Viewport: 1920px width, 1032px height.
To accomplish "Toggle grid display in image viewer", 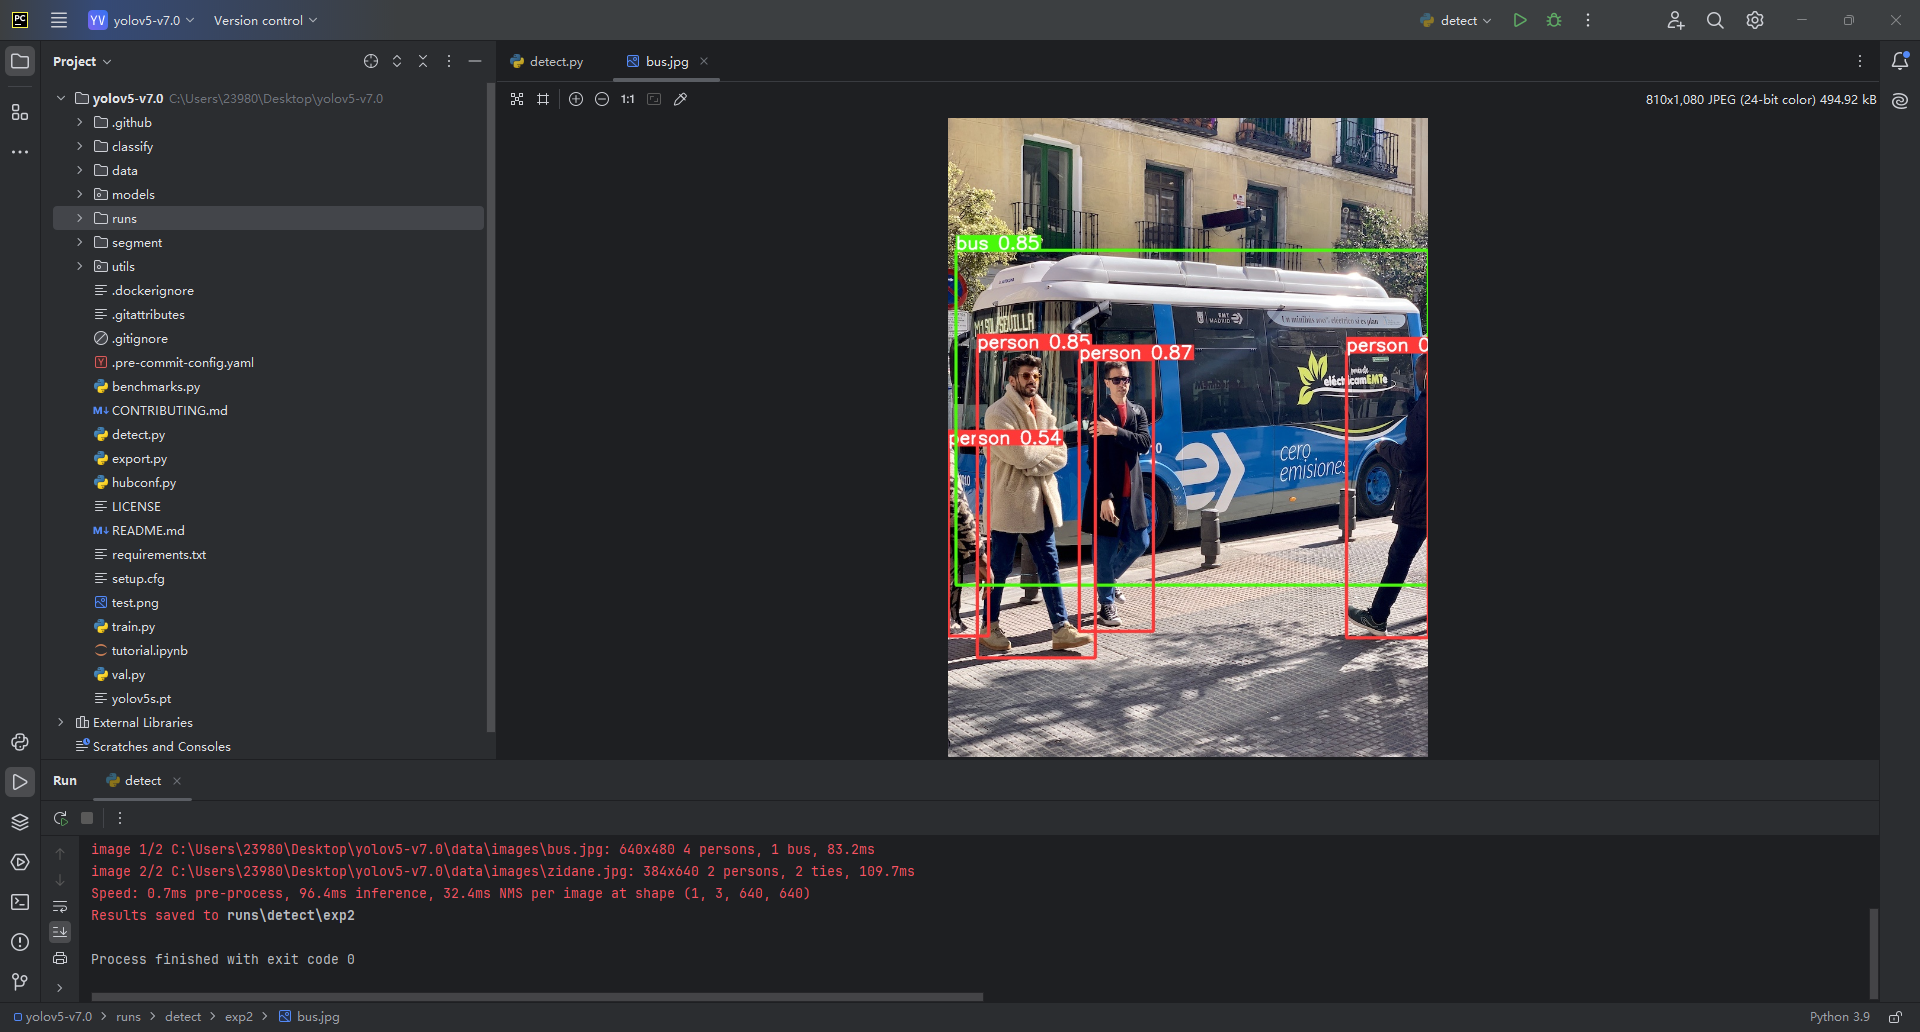I will click(543, 99).
